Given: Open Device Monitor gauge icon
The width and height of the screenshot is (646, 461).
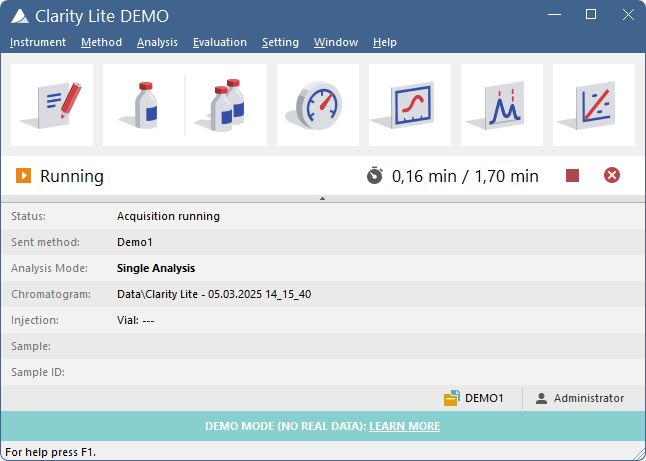Looking at the screenshot, I should (318, 105).
